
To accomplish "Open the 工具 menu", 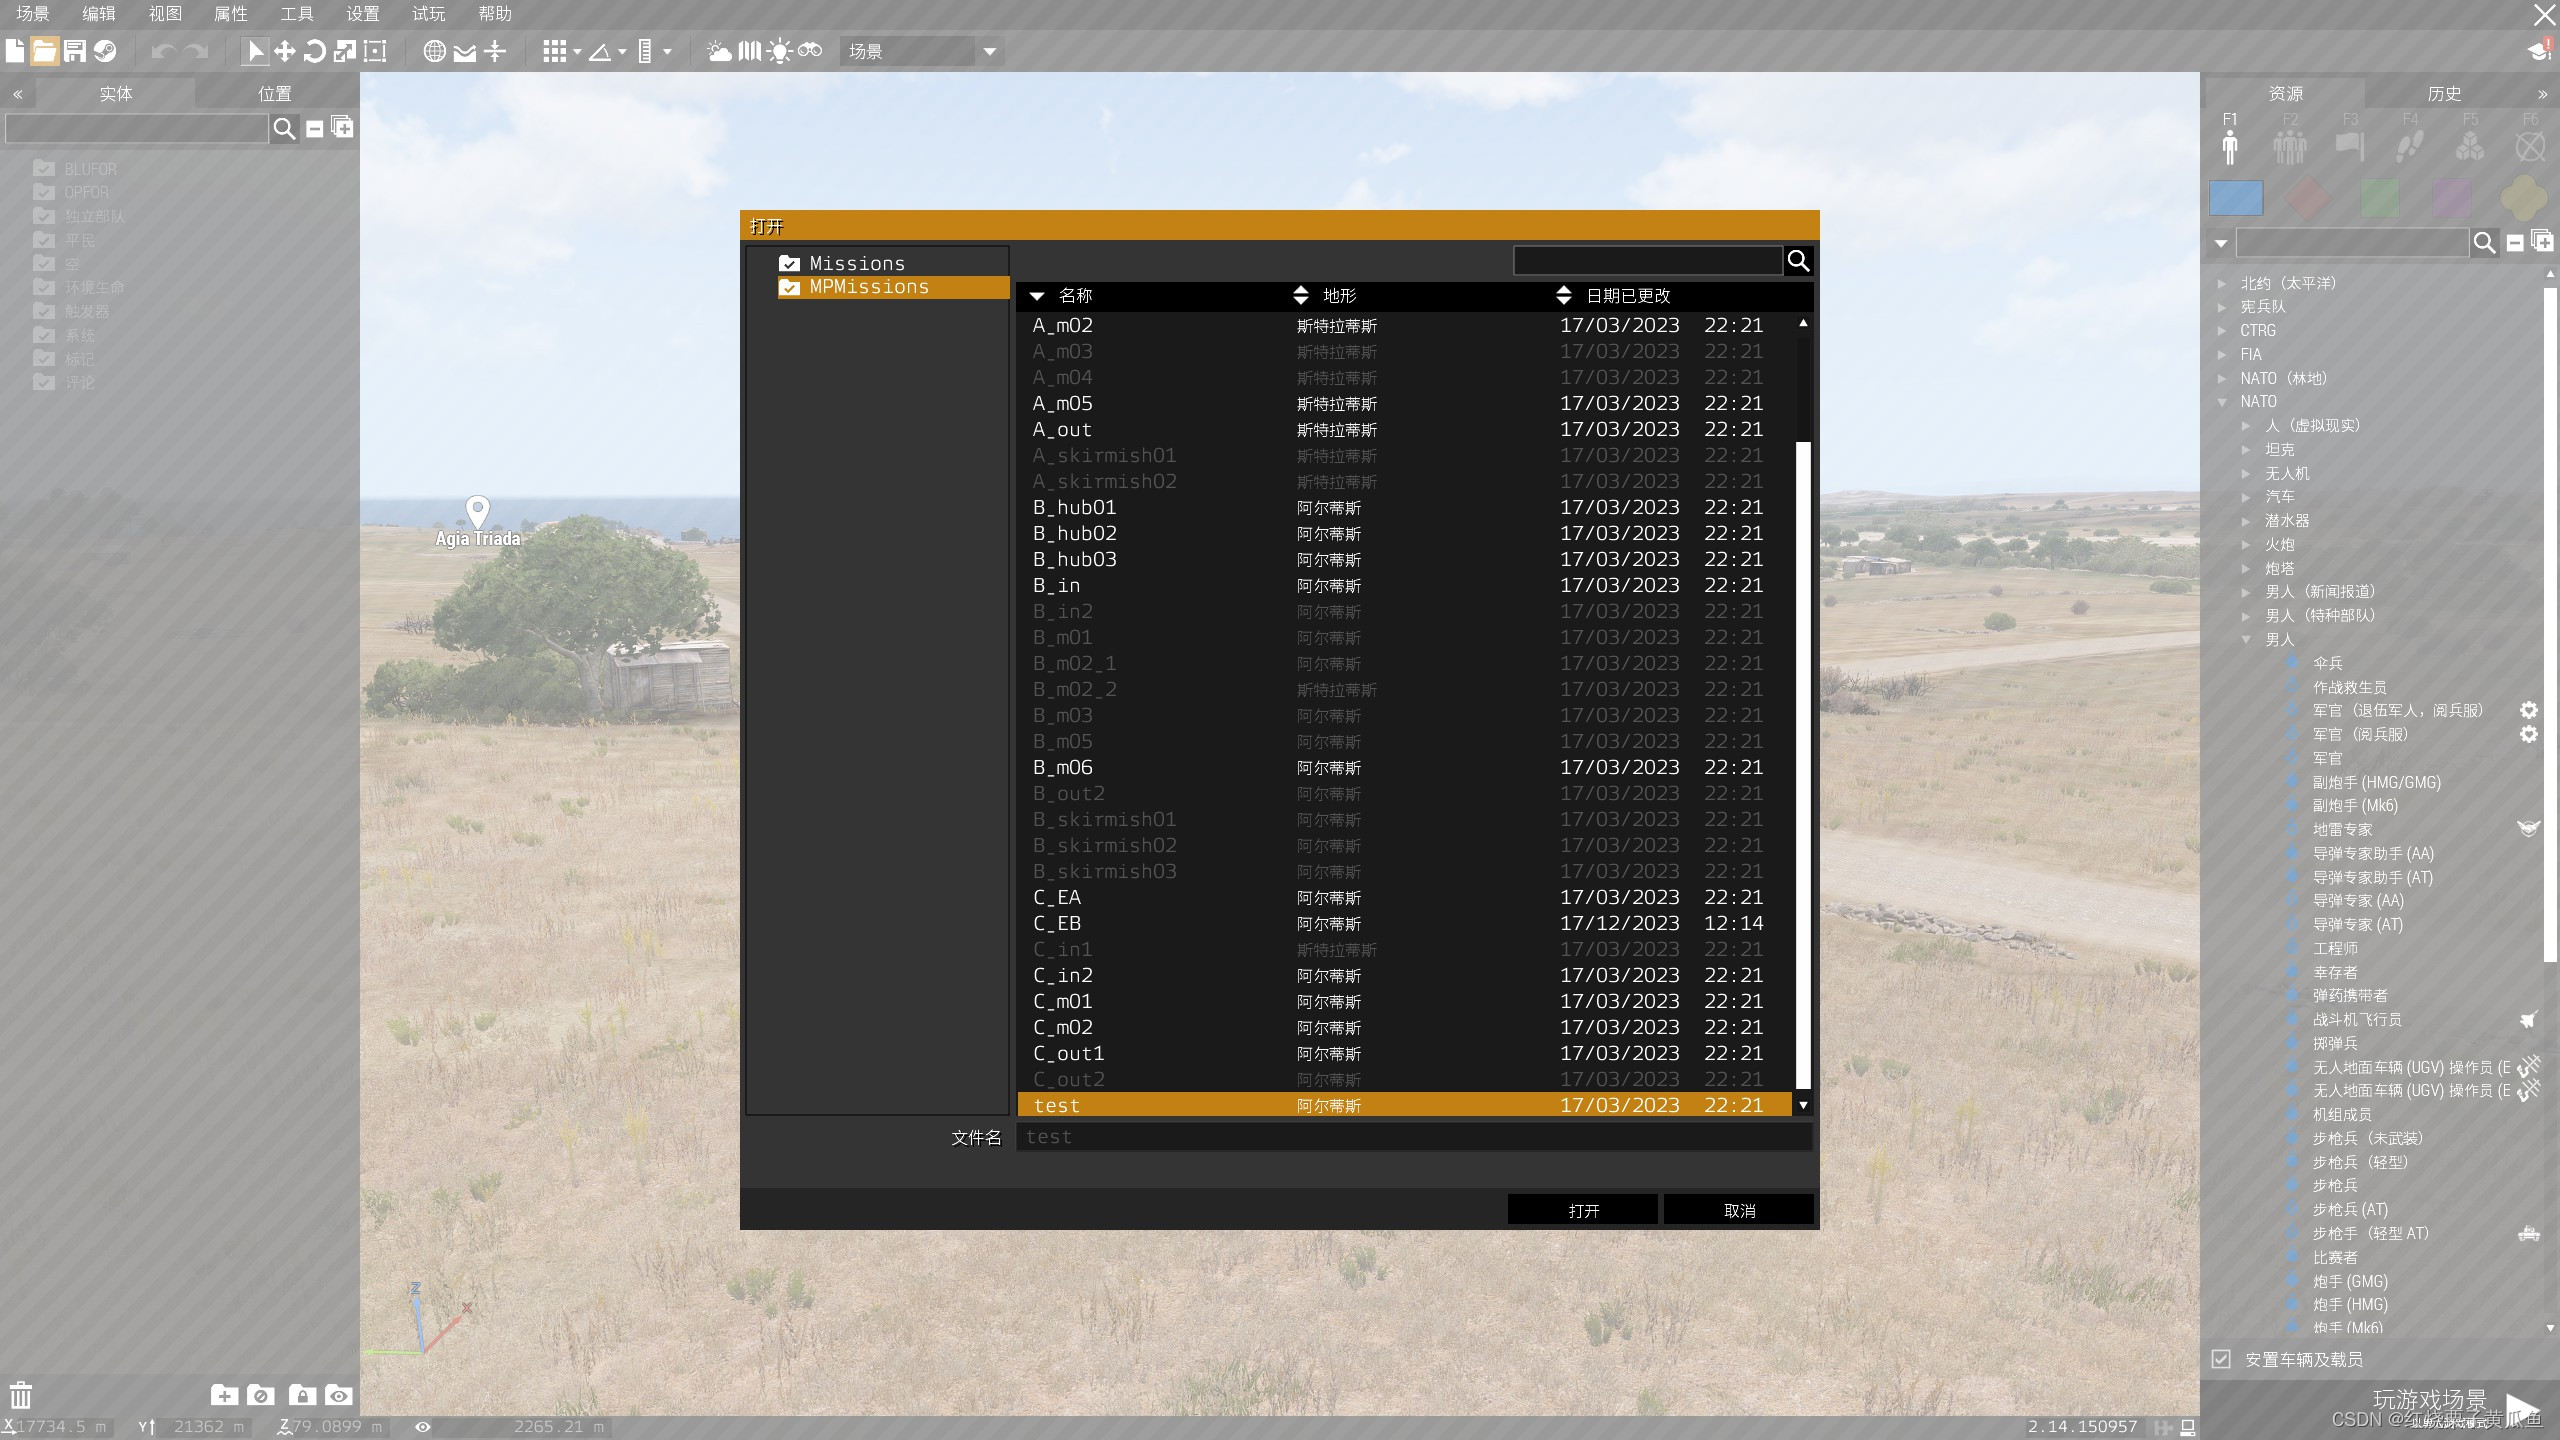I will [296, 14].
